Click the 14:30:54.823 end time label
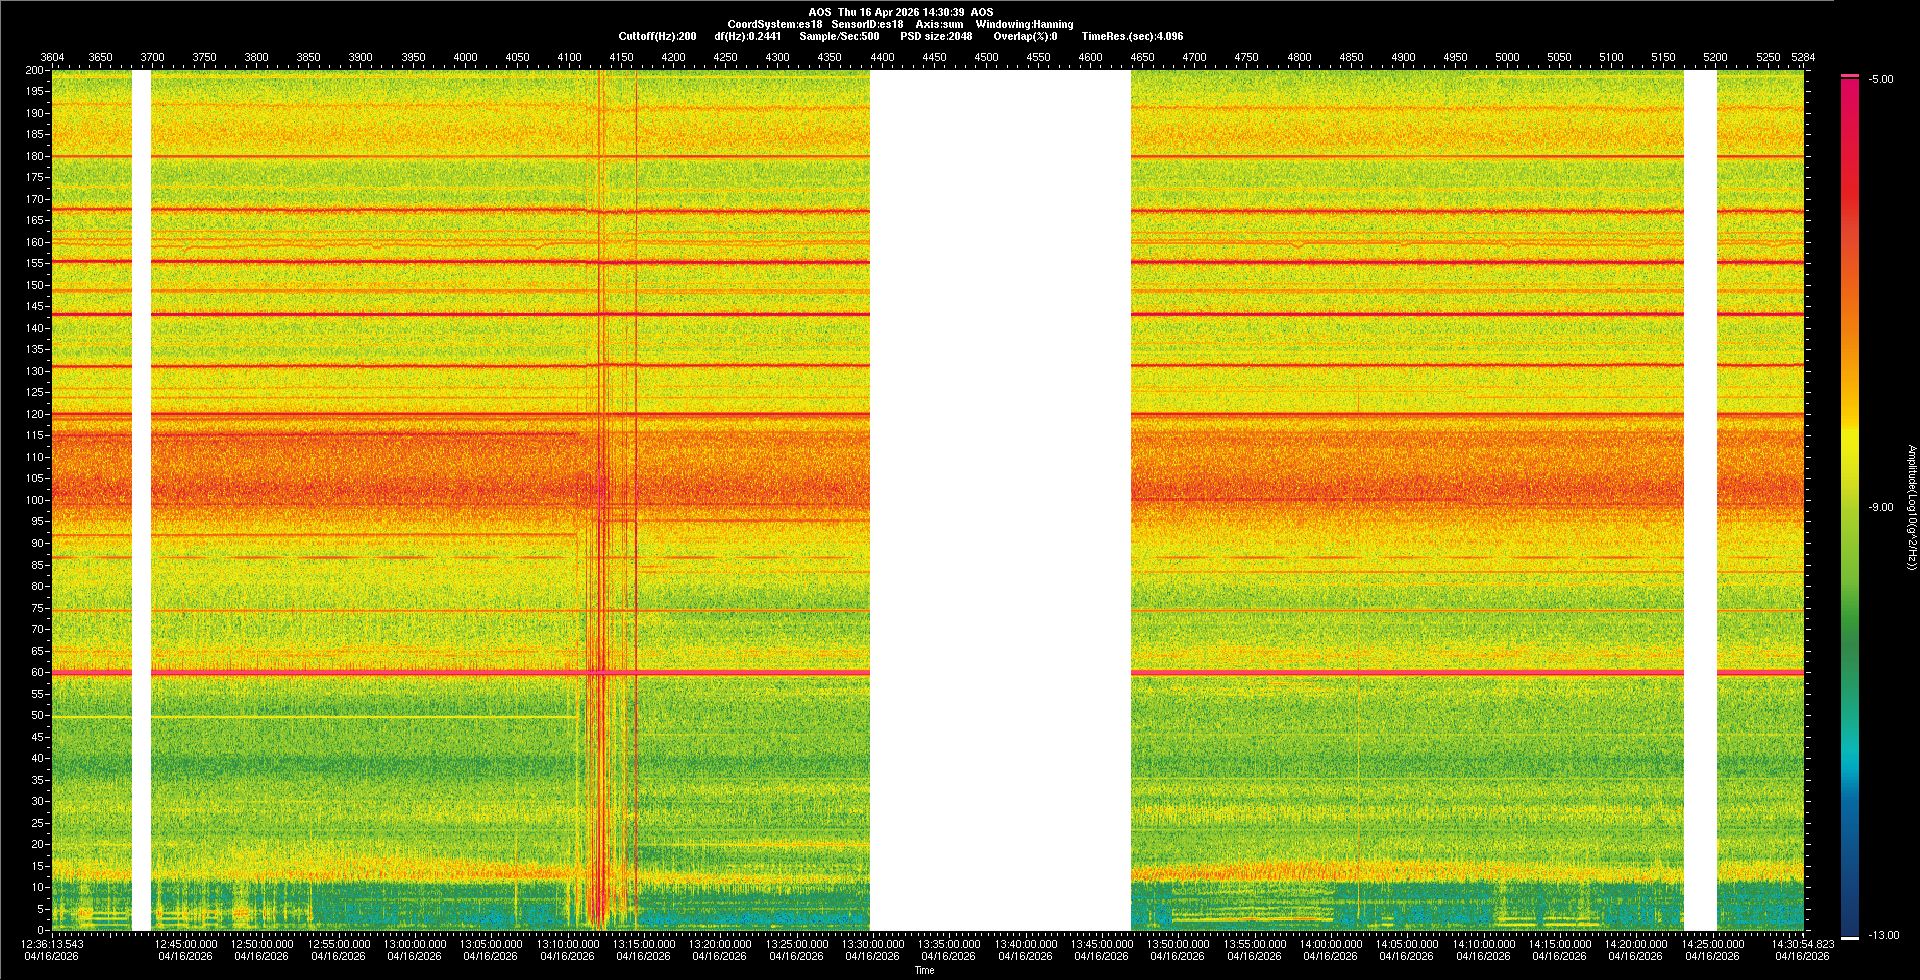Image resolution: width=1920 pixels, height=980 pixels. (1802, 944)
